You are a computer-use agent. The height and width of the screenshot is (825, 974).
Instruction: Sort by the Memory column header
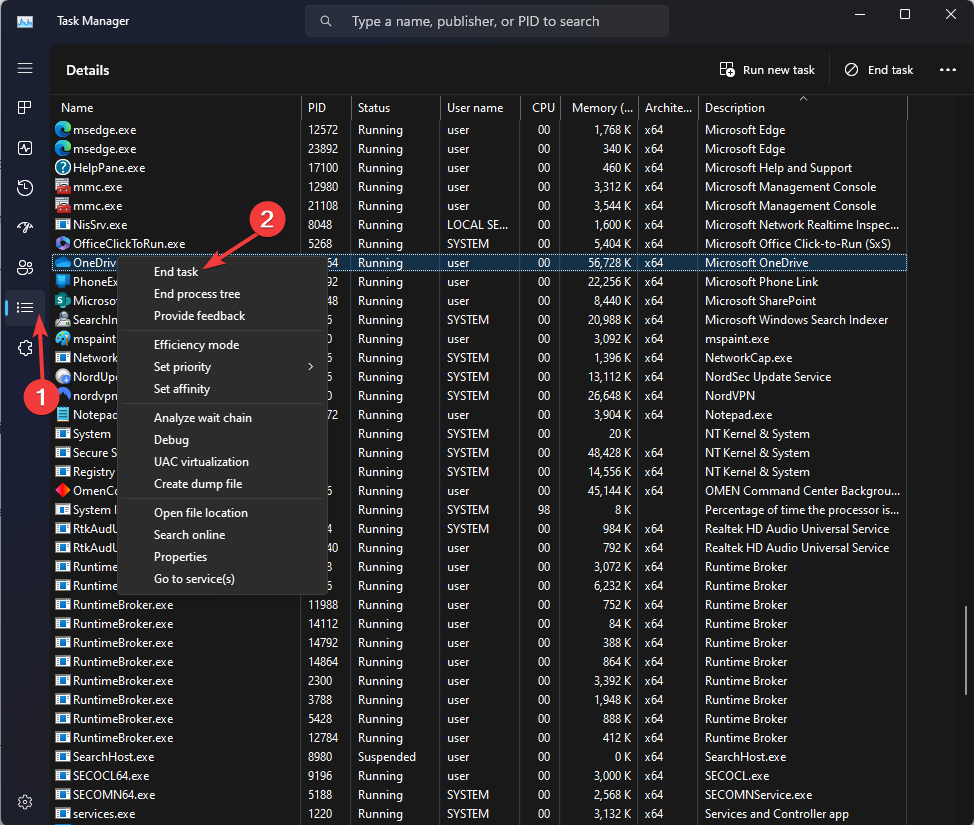pyautogui.click(x=599, y=107)
